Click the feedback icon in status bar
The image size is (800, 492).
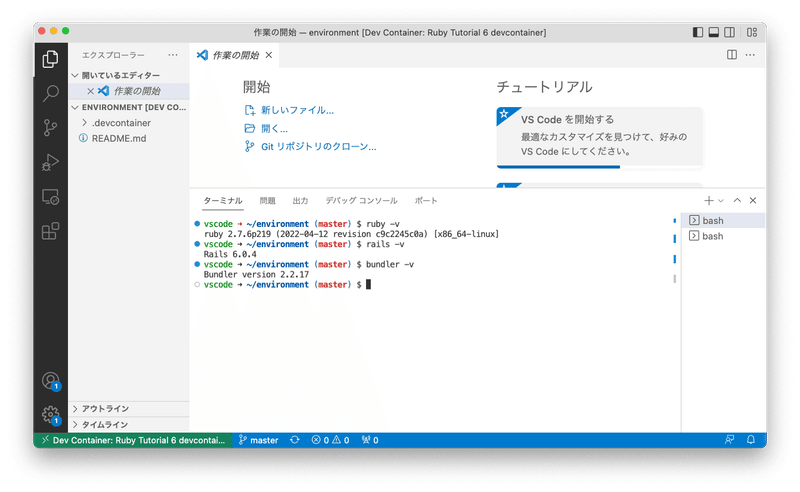pos(730,440)
